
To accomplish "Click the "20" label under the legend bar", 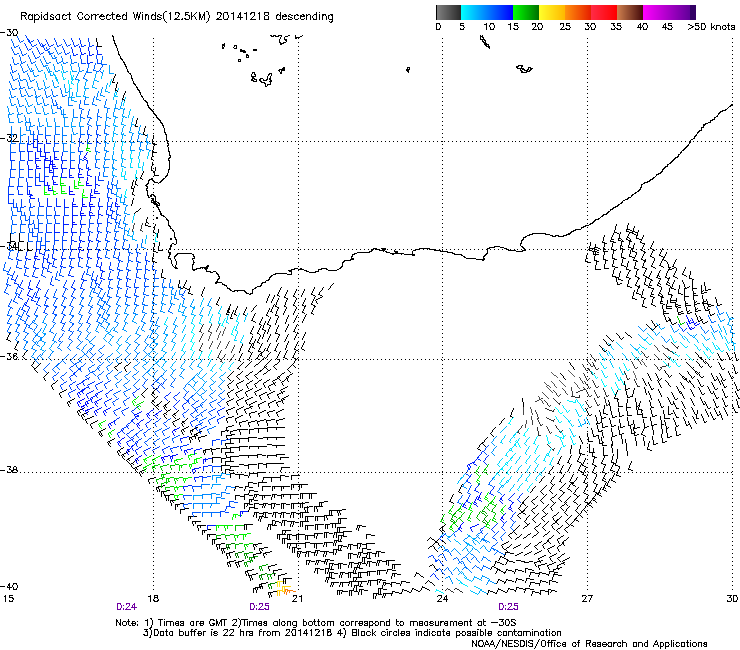I will pos(537,27).
